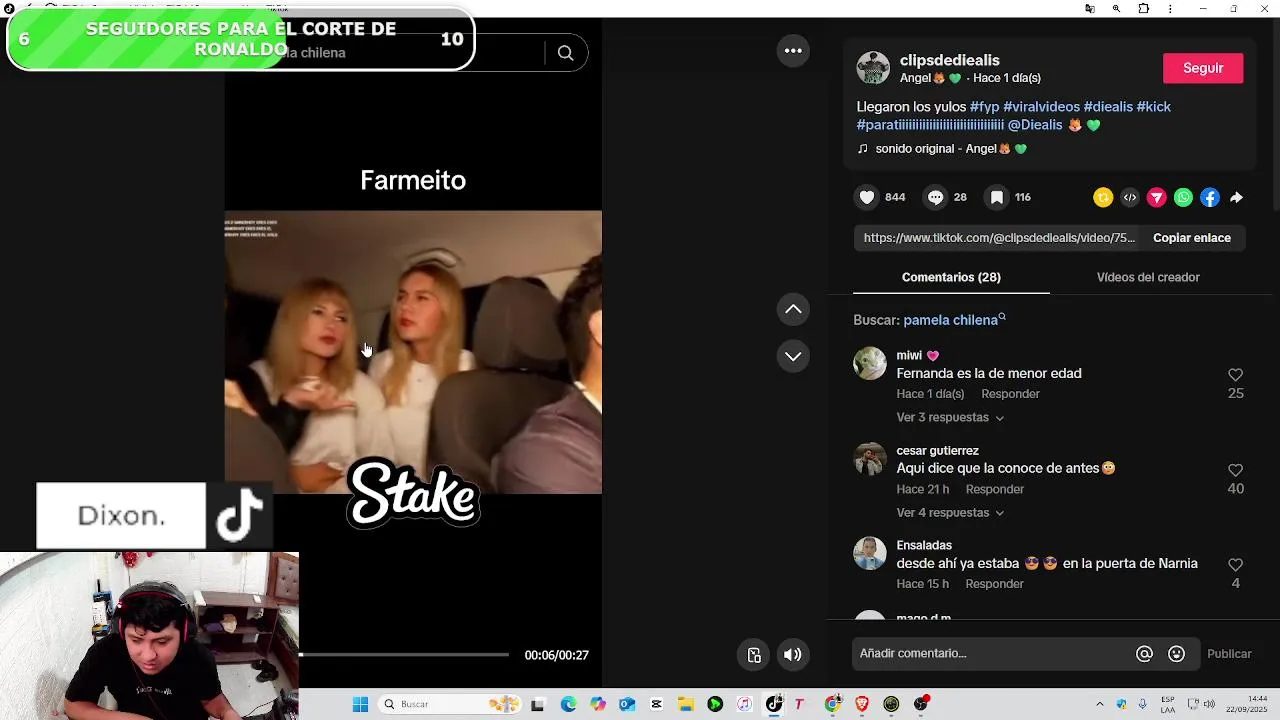Viewport: 1280px width, 720px height.
Task: Reply to miwi's comment
Action: (x=1010, y=394)
